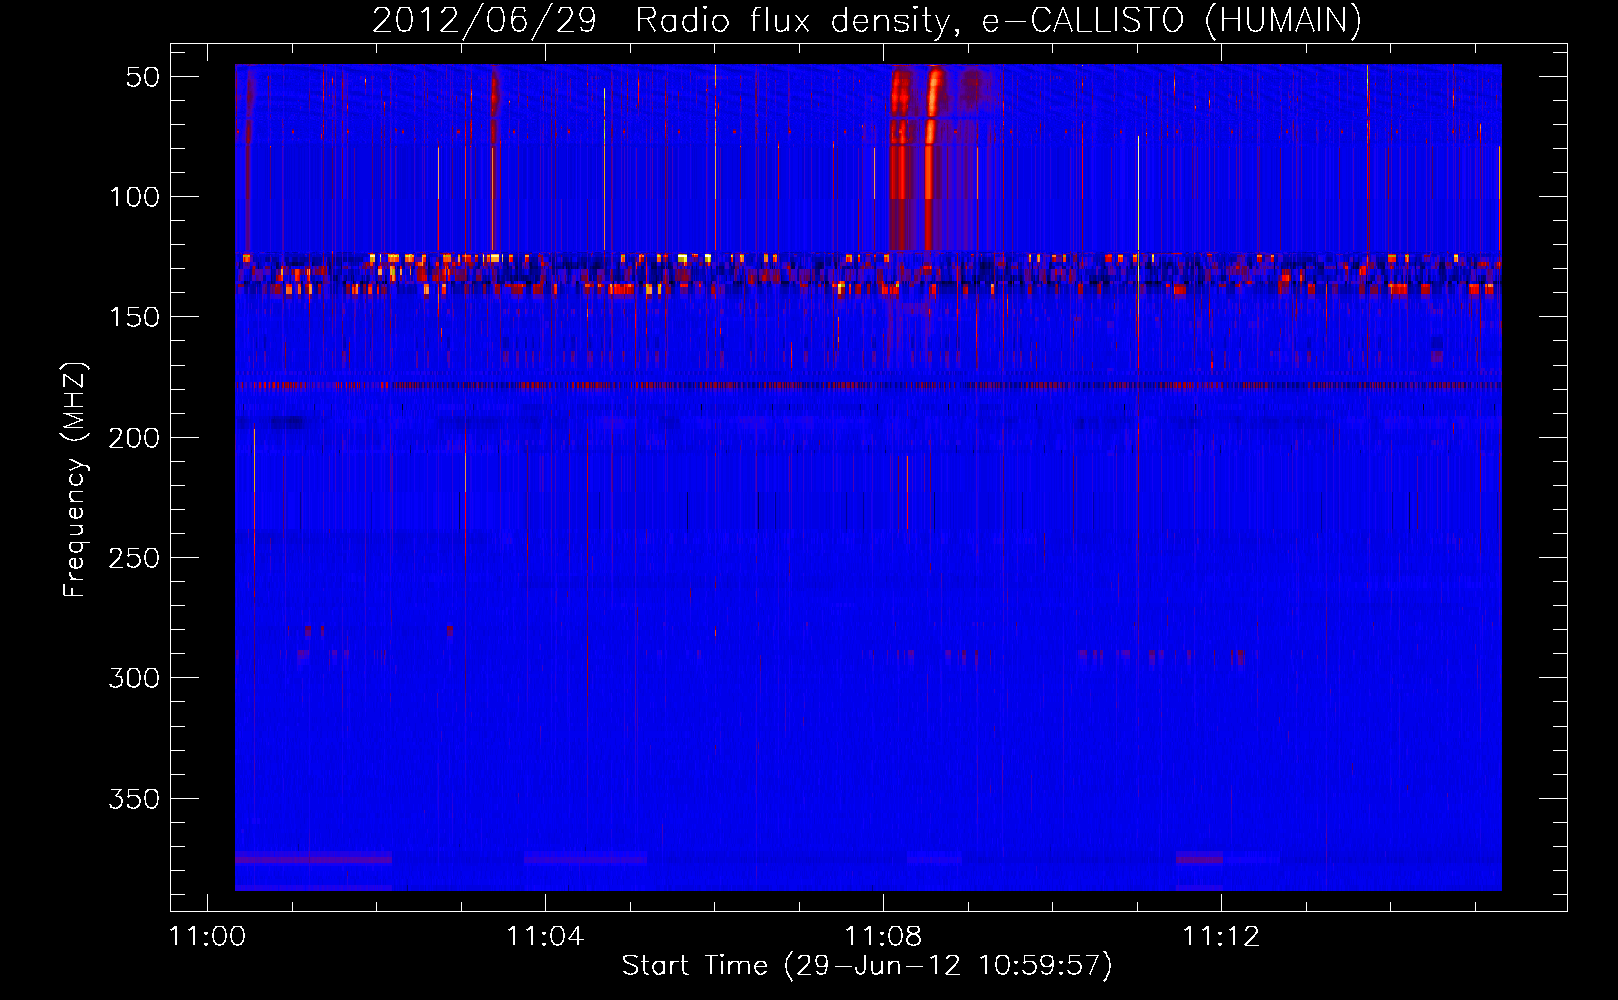Click the 11:00 time tick label
Viewport: 1618px width, 1000px height.
tap(207, 937)
